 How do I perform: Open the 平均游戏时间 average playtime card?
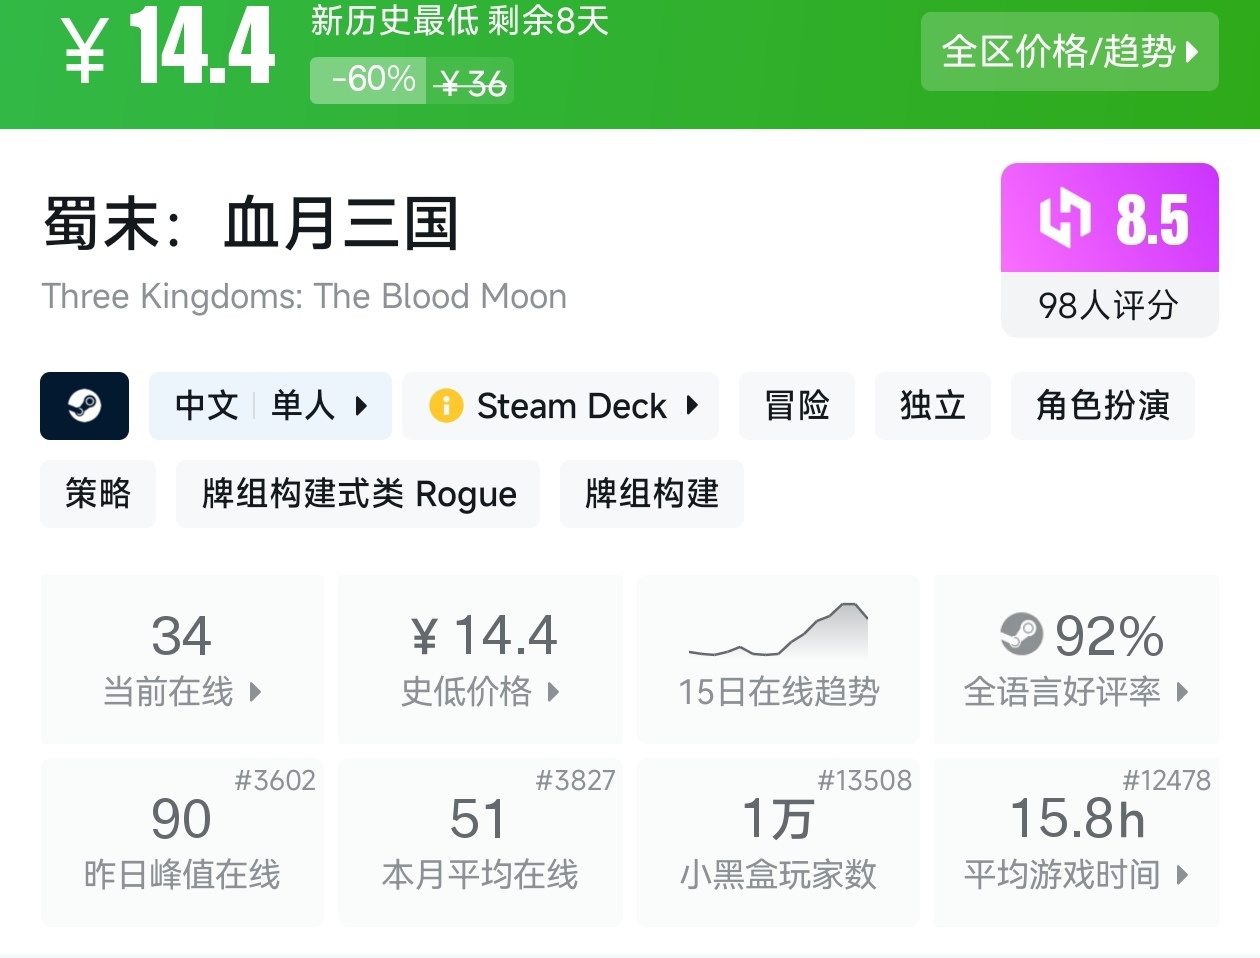1076,842
